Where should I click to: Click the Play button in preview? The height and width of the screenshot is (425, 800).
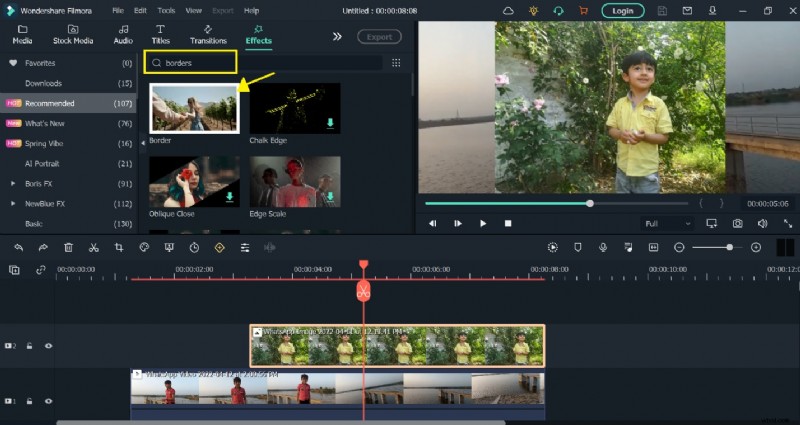click(x=483, y=223)
